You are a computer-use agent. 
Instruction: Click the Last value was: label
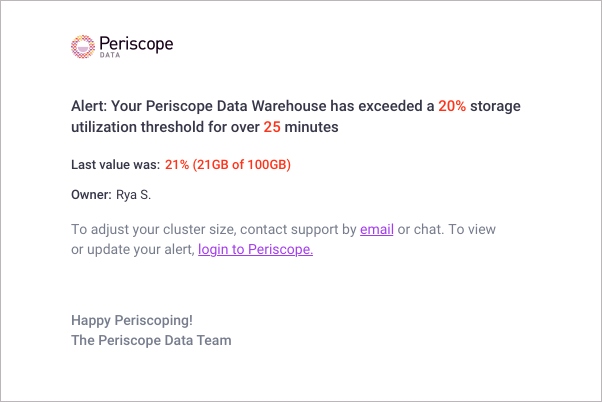(x=116, y=165)
